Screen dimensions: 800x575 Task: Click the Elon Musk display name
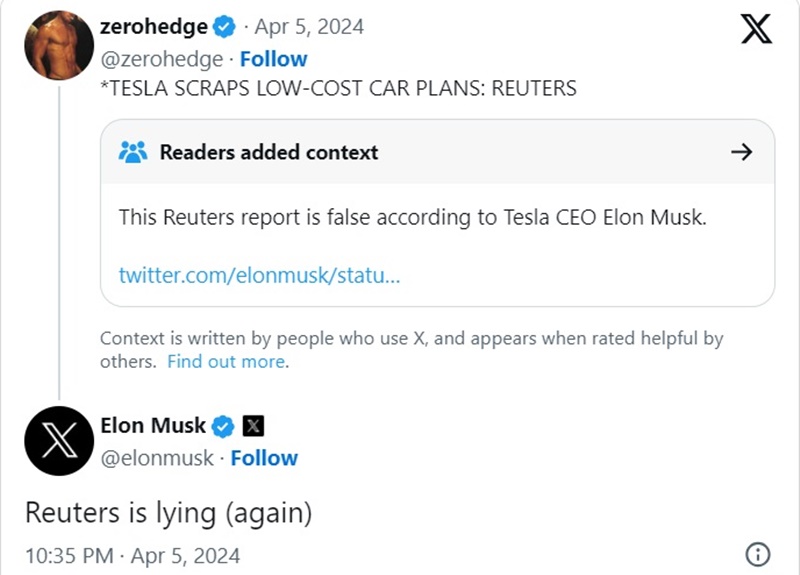pos(153,426)
